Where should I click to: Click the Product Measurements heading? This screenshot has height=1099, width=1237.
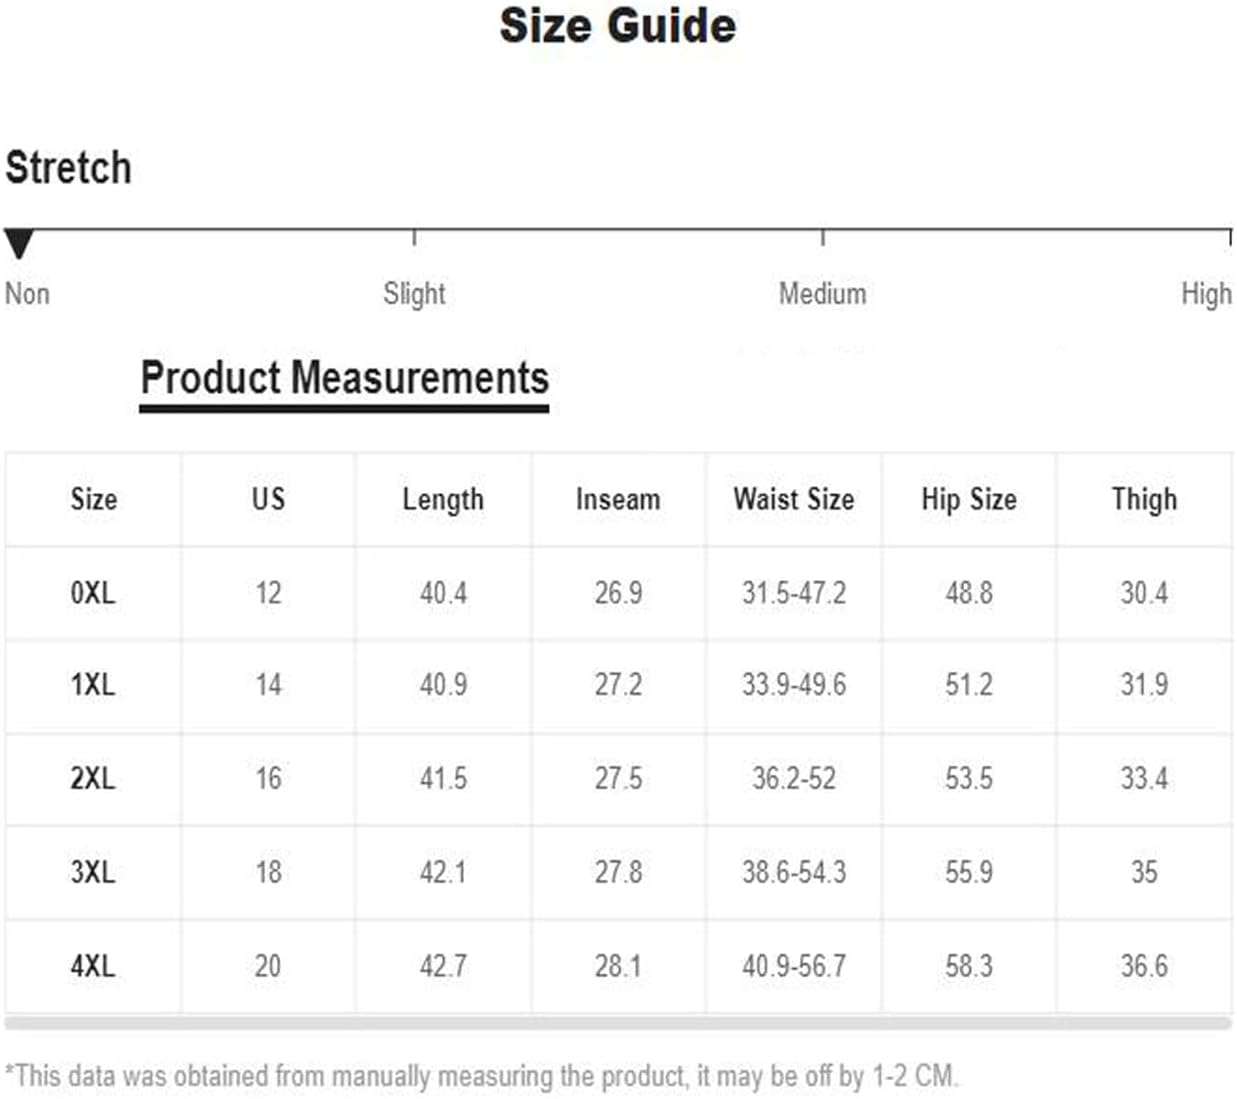point(344,378)
